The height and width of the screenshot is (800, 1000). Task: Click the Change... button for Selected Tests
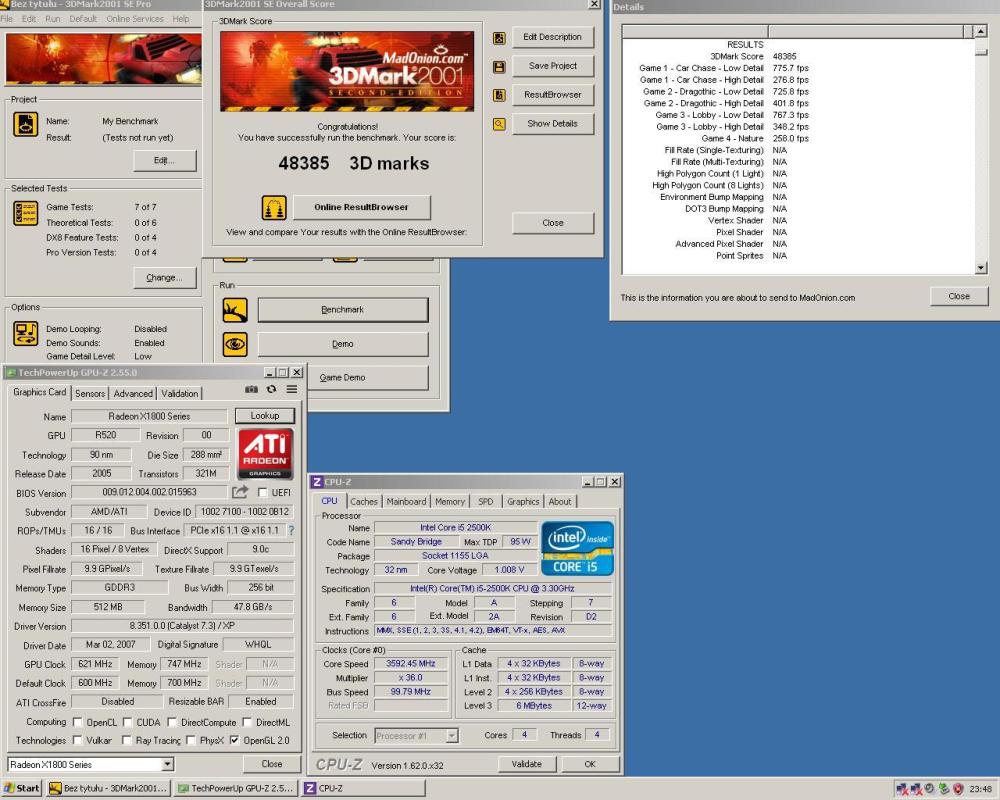(x=165, y=278)
